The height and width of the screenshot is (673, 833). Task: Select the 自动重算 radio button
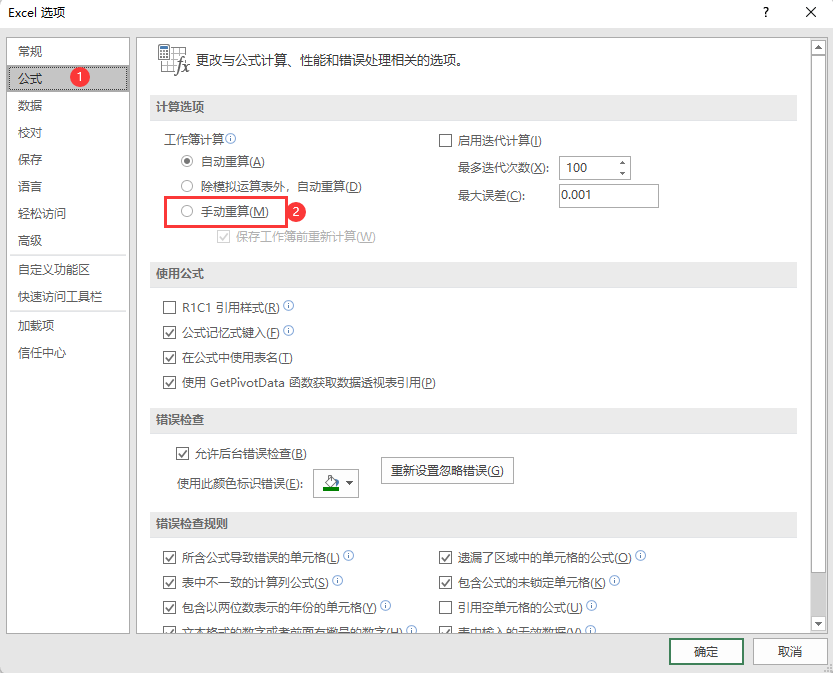186,162
